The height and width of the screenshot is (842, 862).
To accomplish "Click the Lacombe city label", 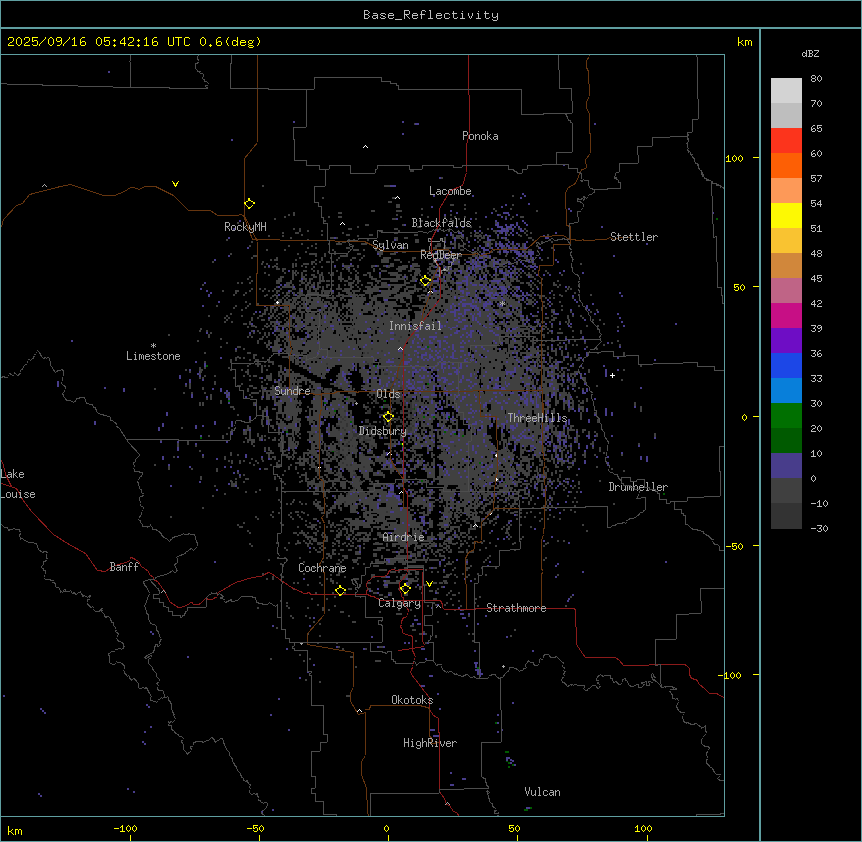I will (450, 191).
